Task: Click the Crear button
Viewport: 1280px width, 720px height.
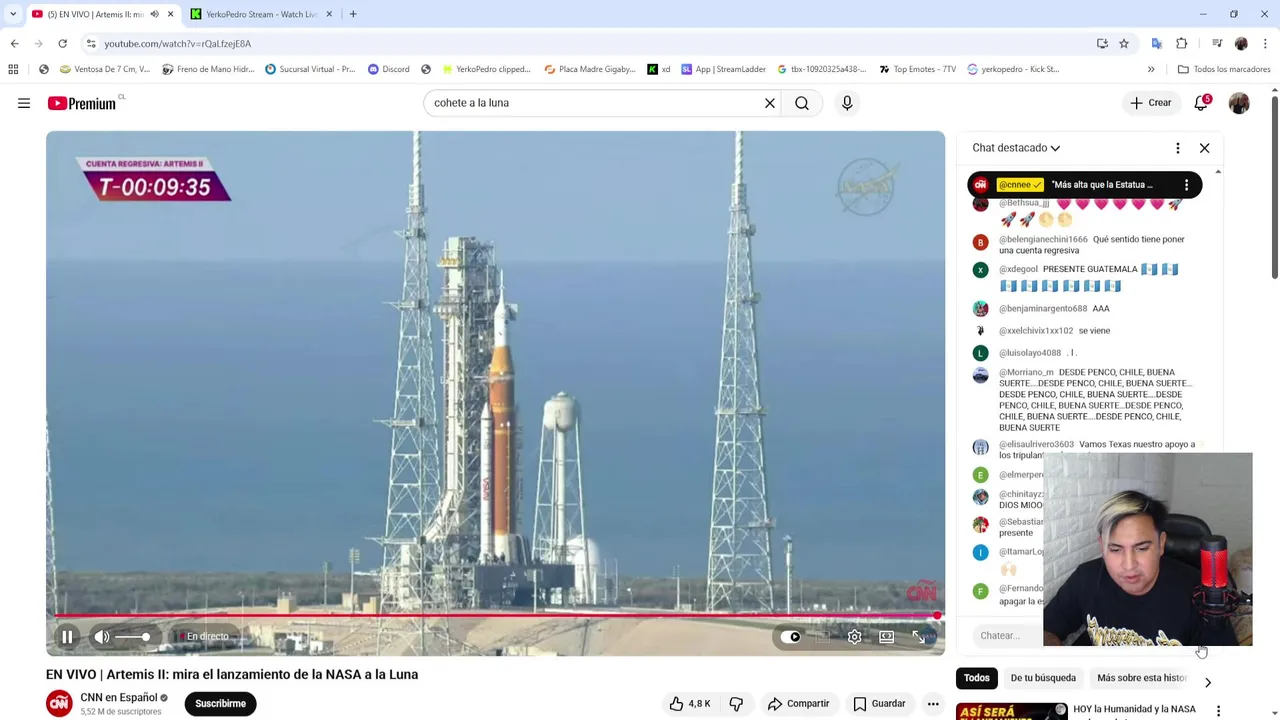Action: coord(1150,103)
